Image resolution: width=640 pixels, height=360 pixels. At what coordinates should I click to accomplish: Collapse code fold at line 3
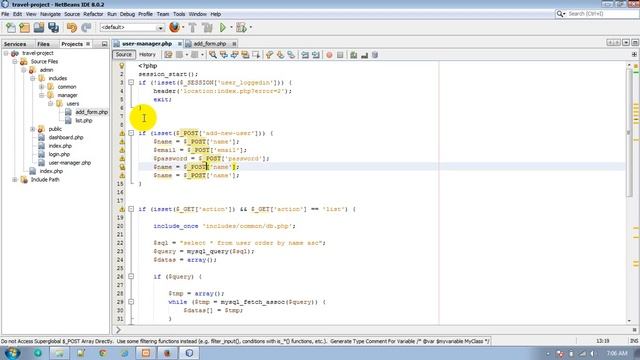point(131,82)
